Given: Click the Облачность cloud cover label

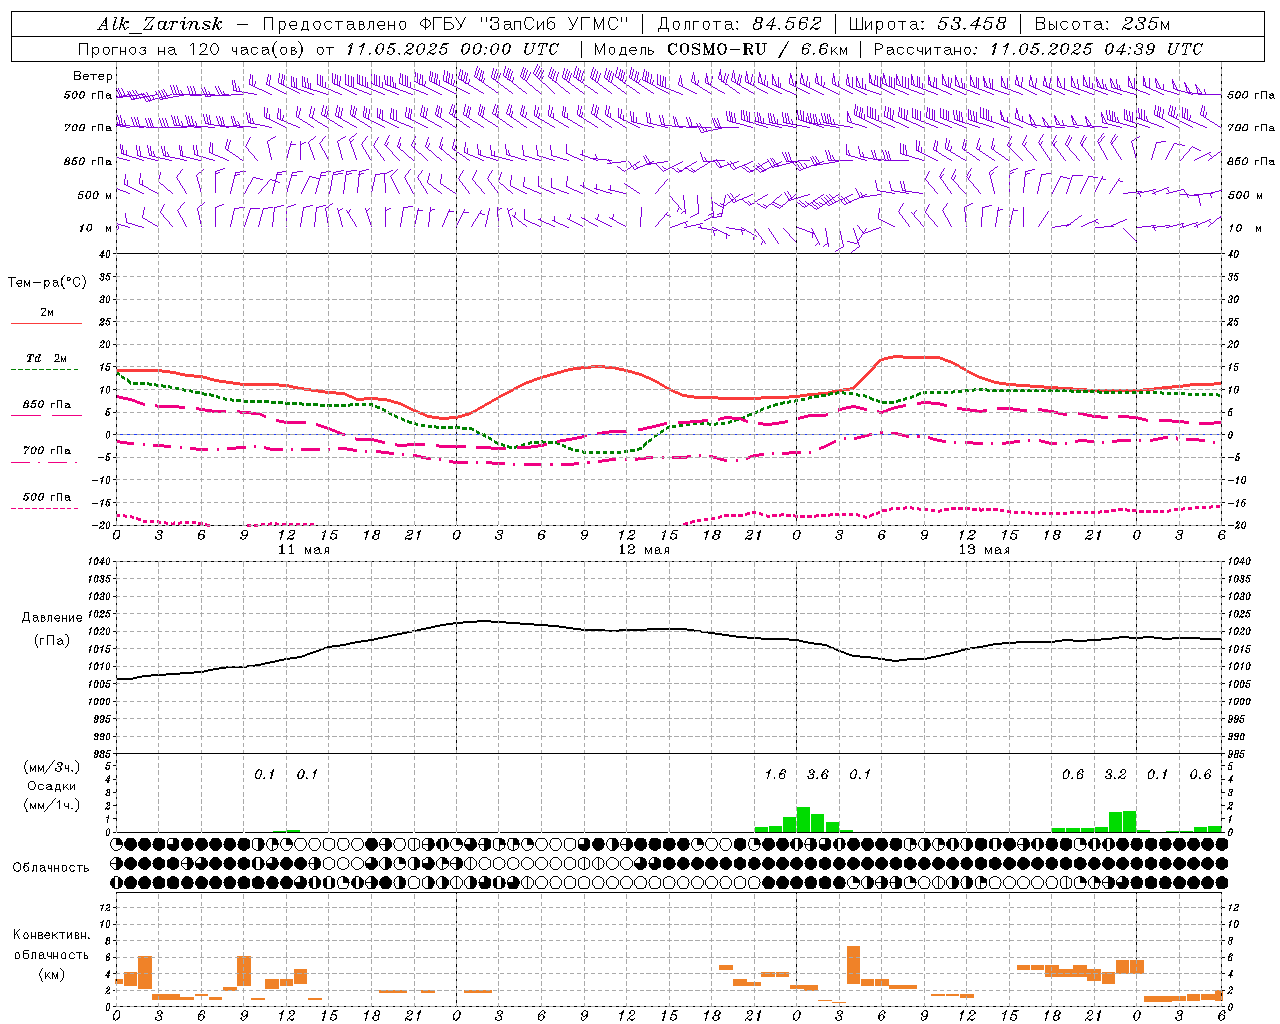Looking at the screenshot, I should 51,867.
